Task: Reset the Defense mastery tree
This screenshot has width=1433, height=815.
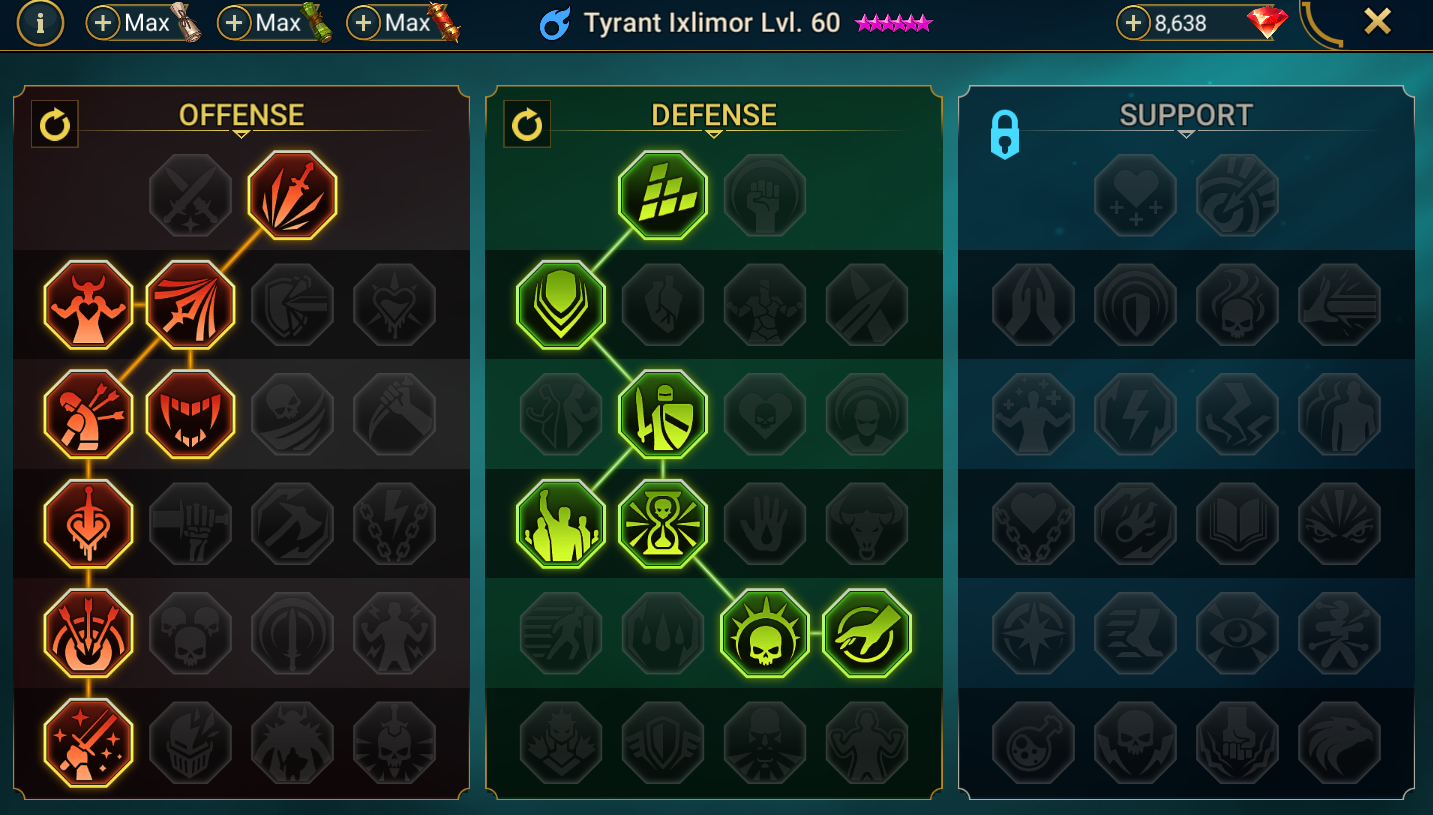Action: click(527, 125)
